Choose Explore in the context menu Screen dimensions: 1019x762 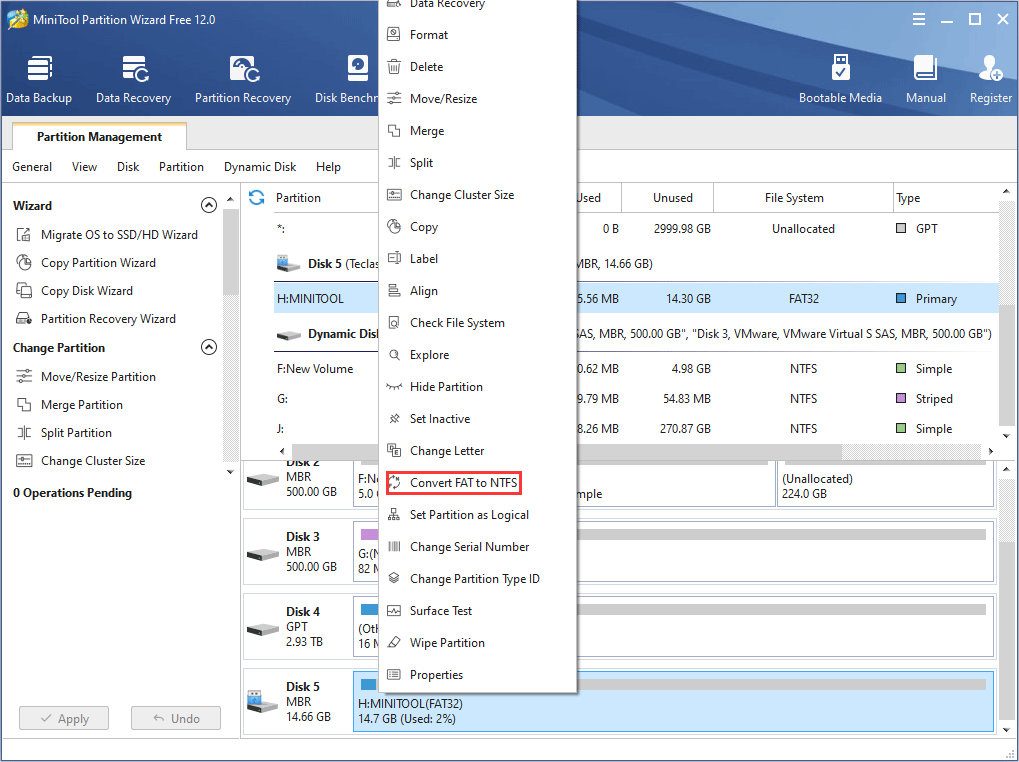coord(478,354)
